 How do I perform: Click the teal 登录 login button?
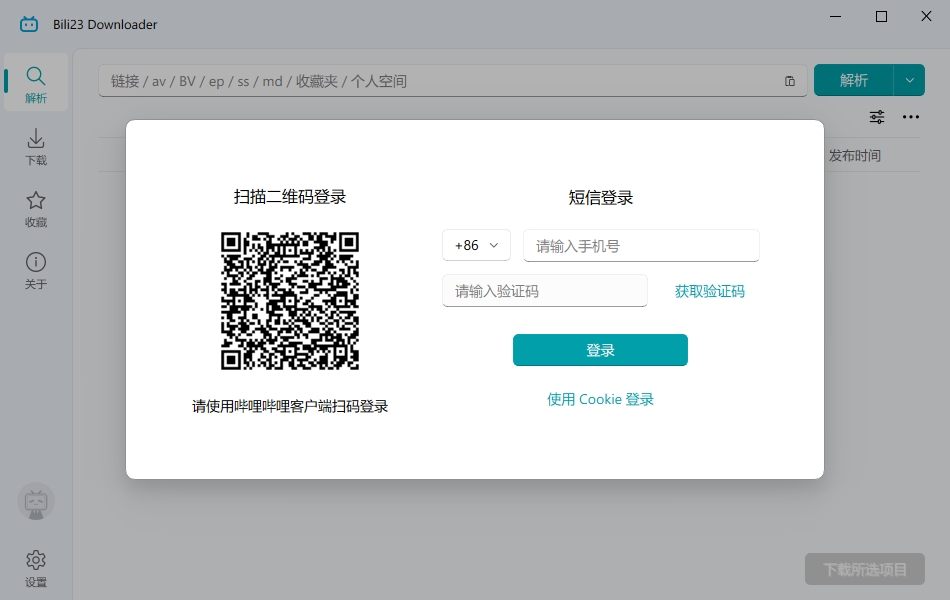point(600,350)
